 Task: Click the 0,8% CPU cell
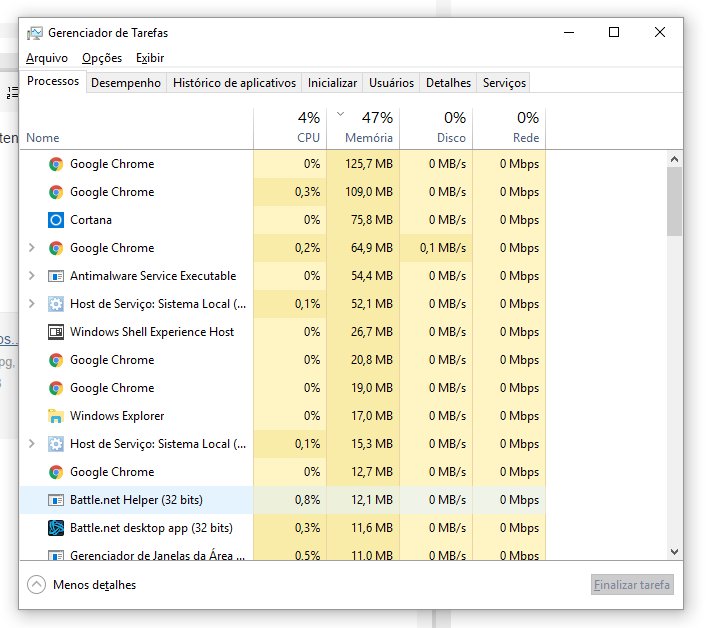coord(290,500)
